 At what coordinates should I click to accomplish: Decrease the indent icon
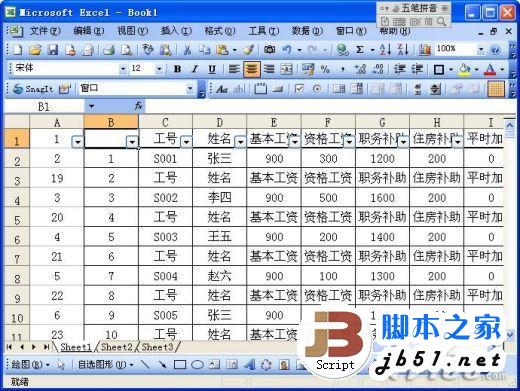(399, 69)
